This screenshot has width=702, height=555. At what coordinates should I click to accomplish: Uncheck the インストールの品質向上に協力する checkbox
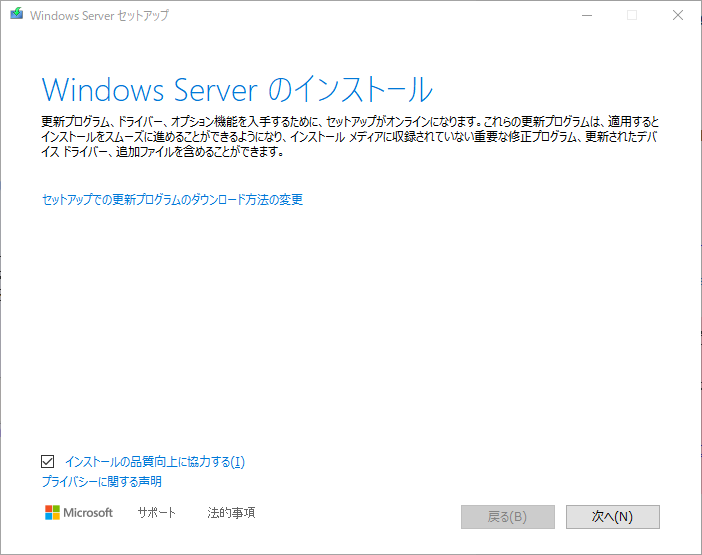click(x=47, y=461)
